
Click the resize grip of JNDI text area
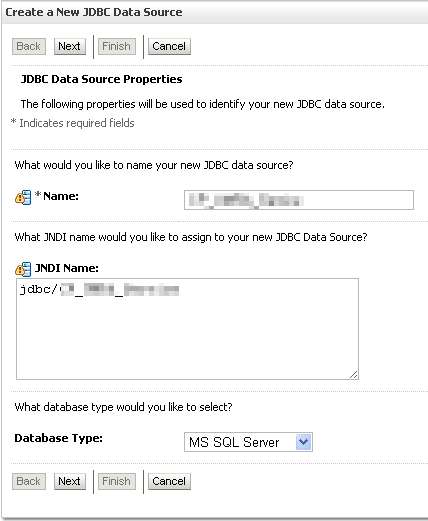[354, 375]
